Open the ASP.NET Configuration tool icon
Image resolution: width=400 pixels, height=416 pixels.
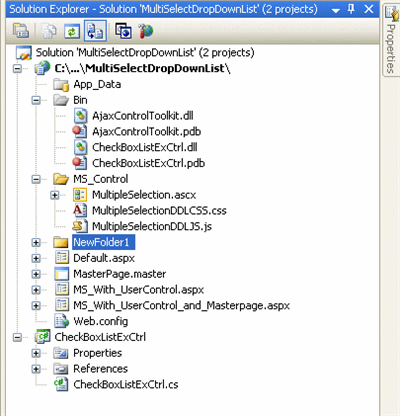[x=145, y=31]
